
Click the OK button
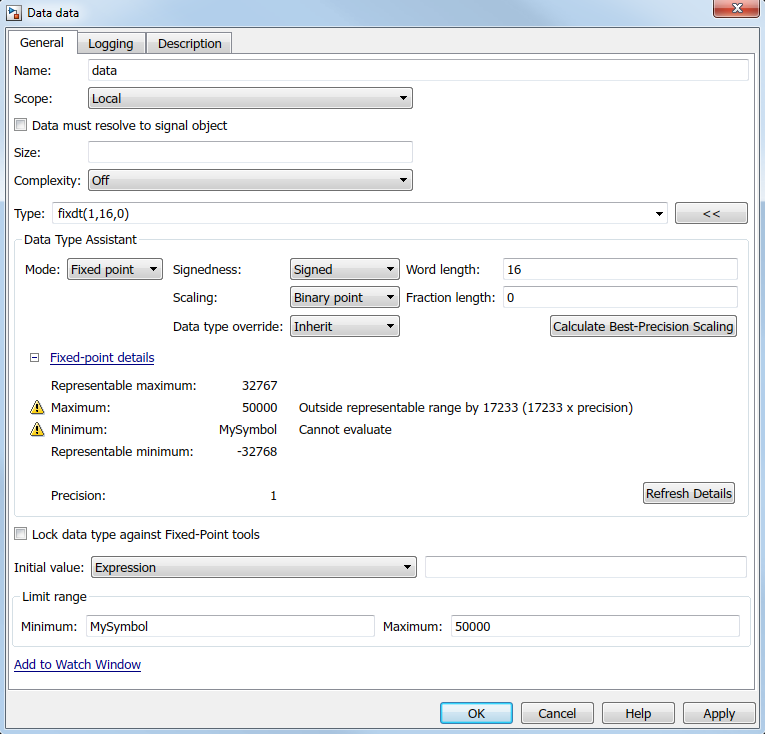[476, 713]
